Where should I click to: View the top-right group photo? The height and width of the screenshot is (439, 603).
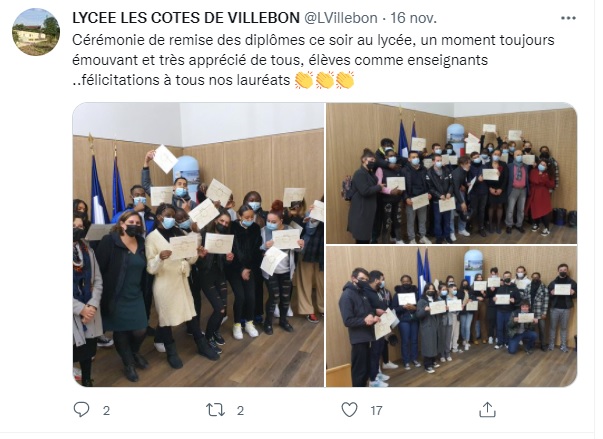451,173
